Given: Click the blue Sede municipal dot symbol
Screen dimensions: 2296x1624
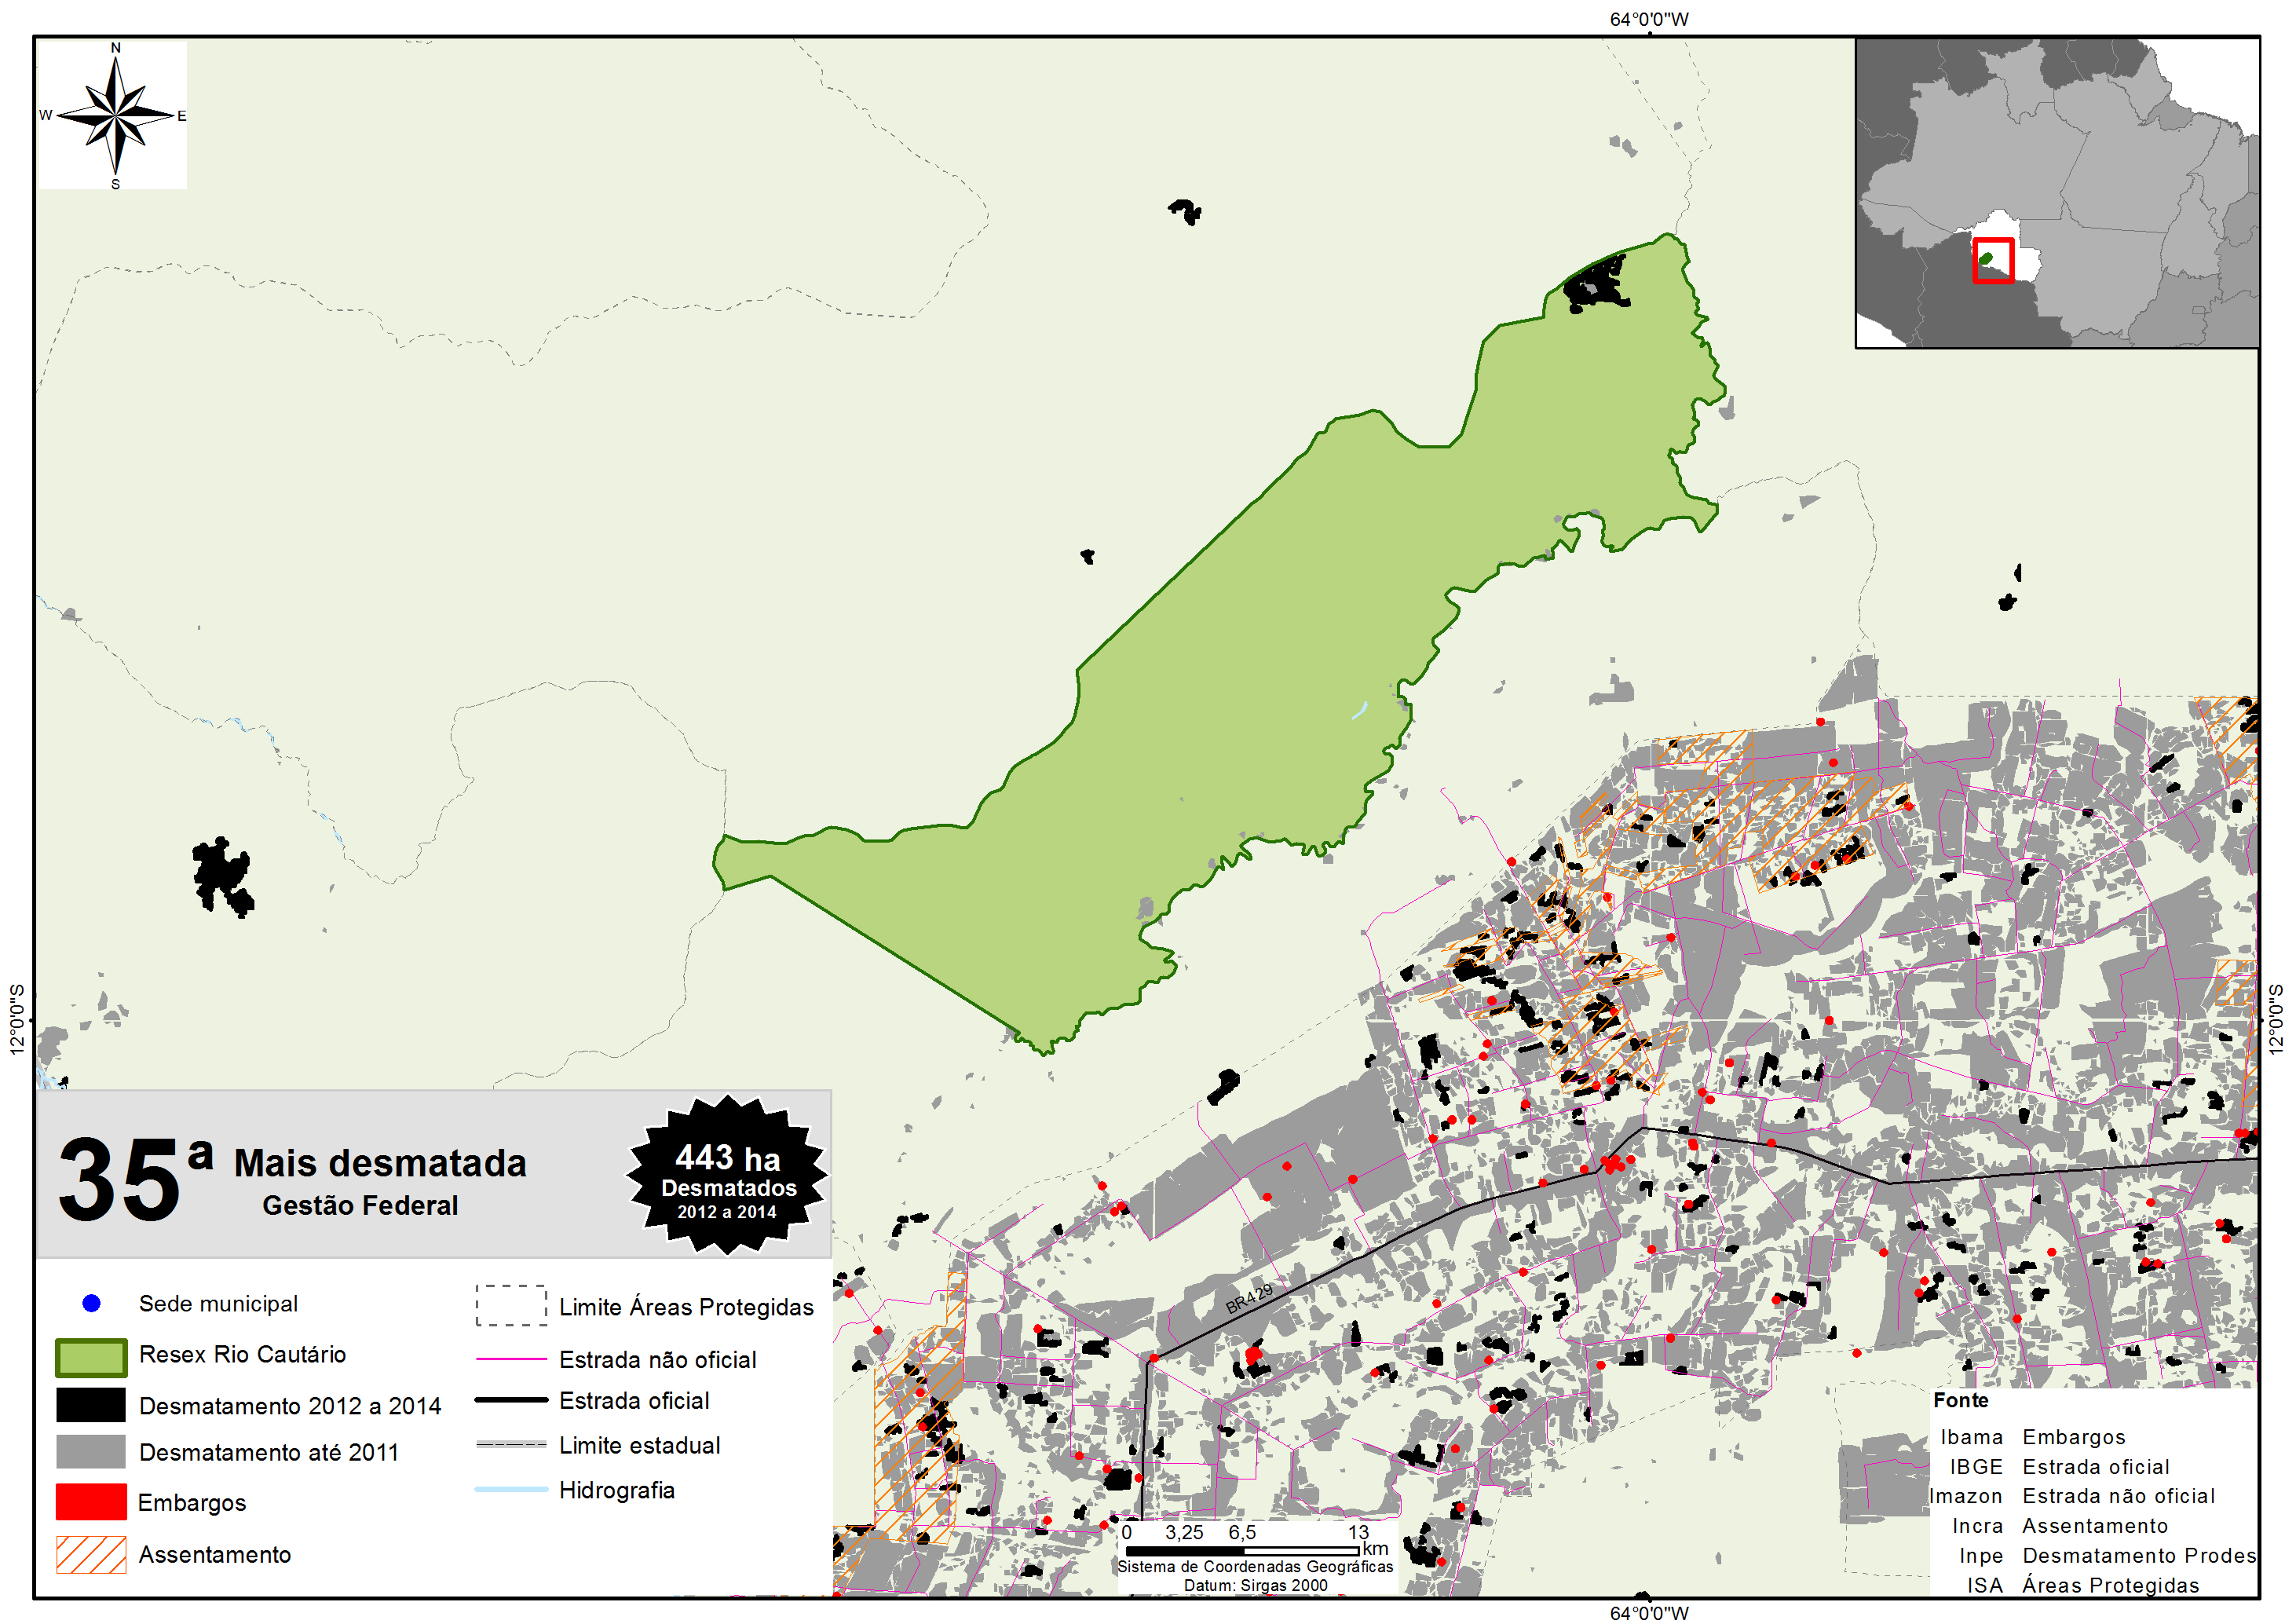Looking at the screenshot, I should pyautogui.click(x=91, y=1303).
